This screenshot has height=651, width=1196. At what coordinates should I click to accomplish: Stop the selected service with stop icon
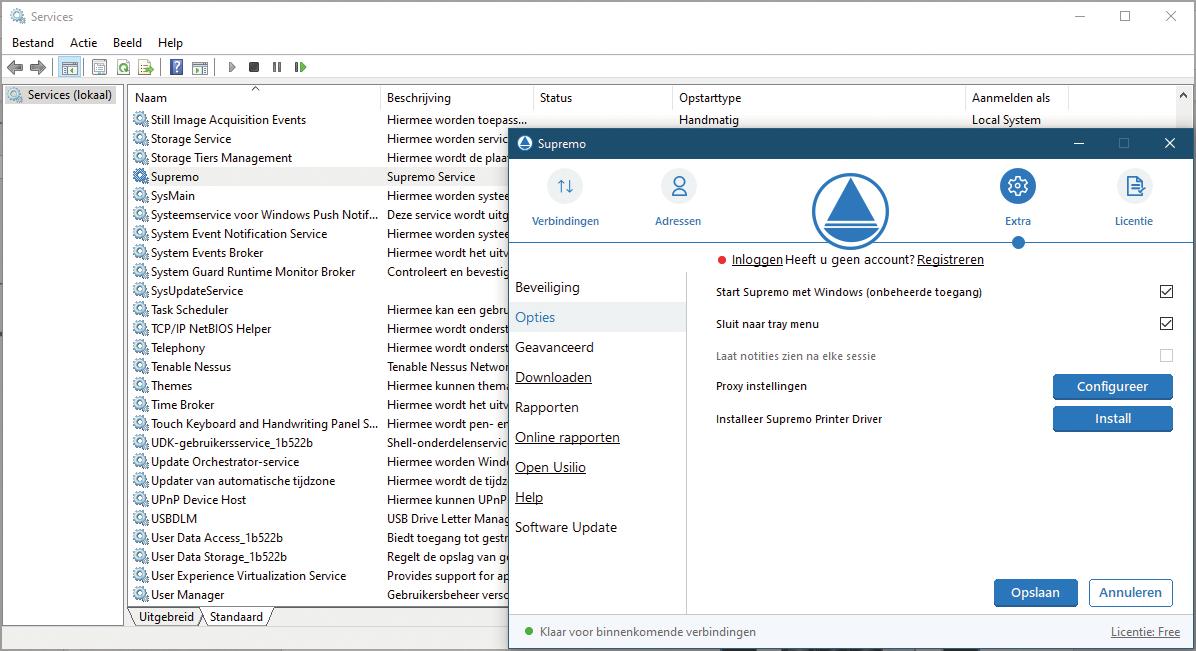point(254,67)
